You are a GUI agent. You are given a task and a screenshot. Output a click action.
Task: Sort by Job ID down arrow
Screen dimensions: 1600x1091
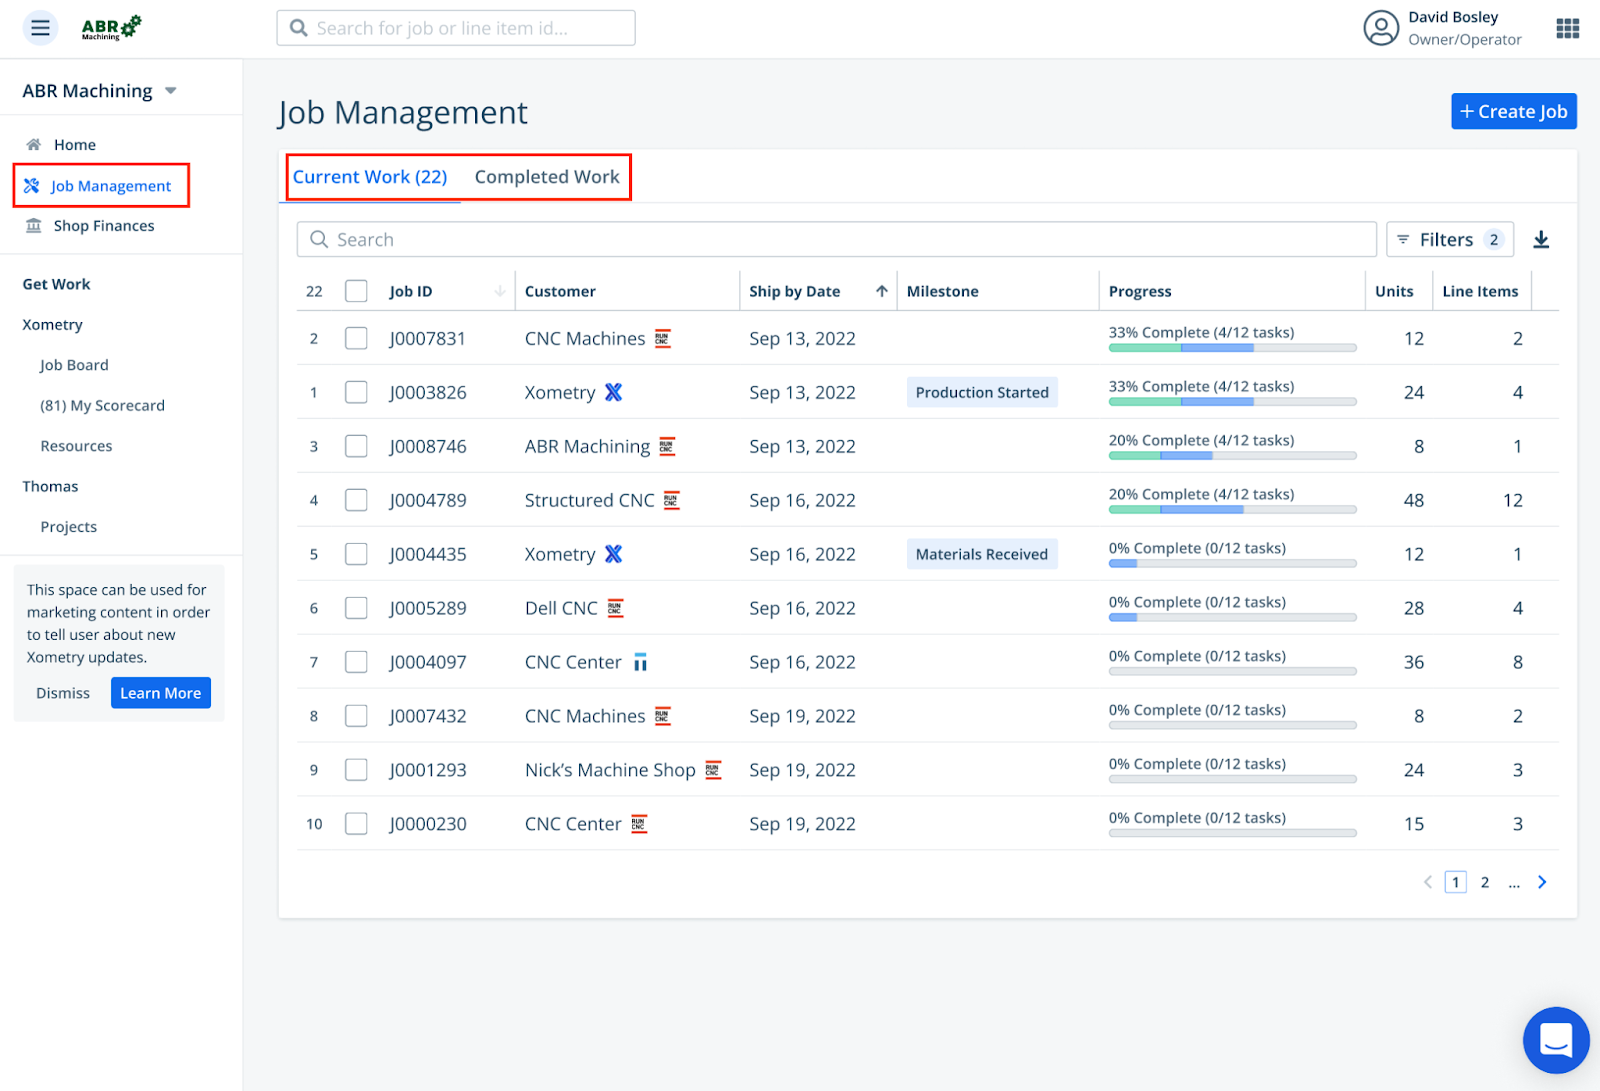click(x=500, y=291)
